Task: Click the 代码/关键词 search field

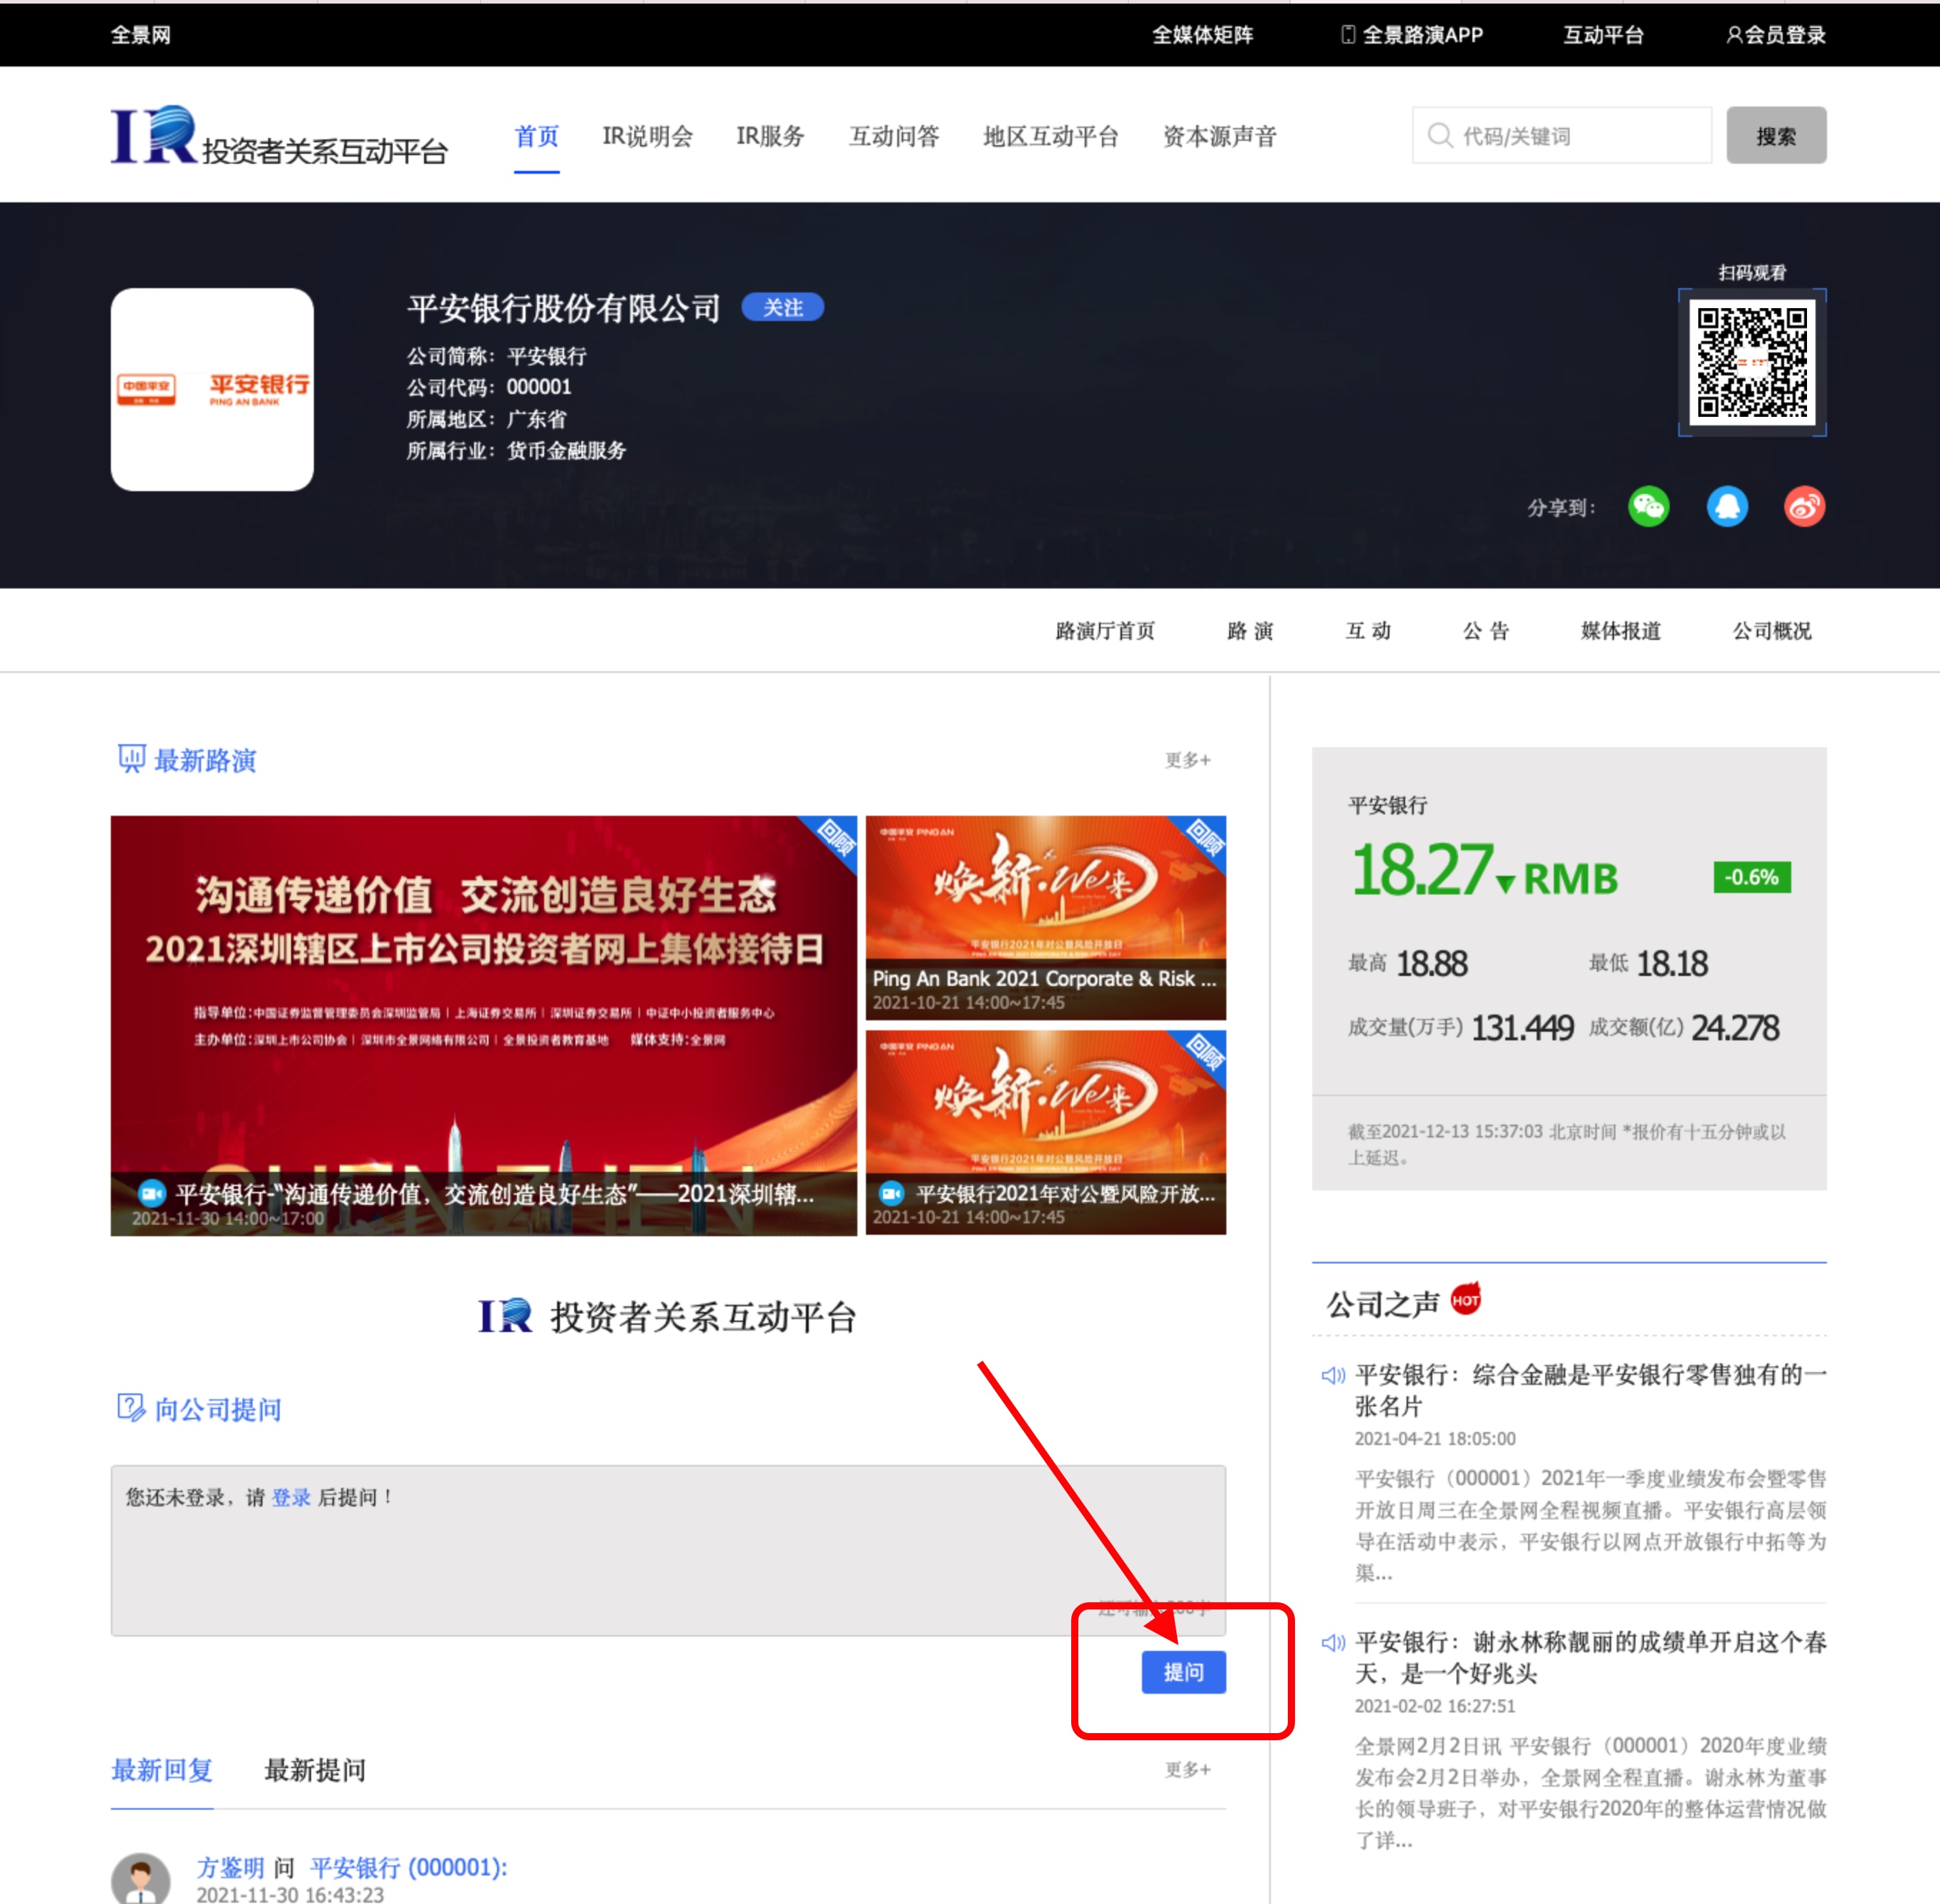Action: 1562,135
